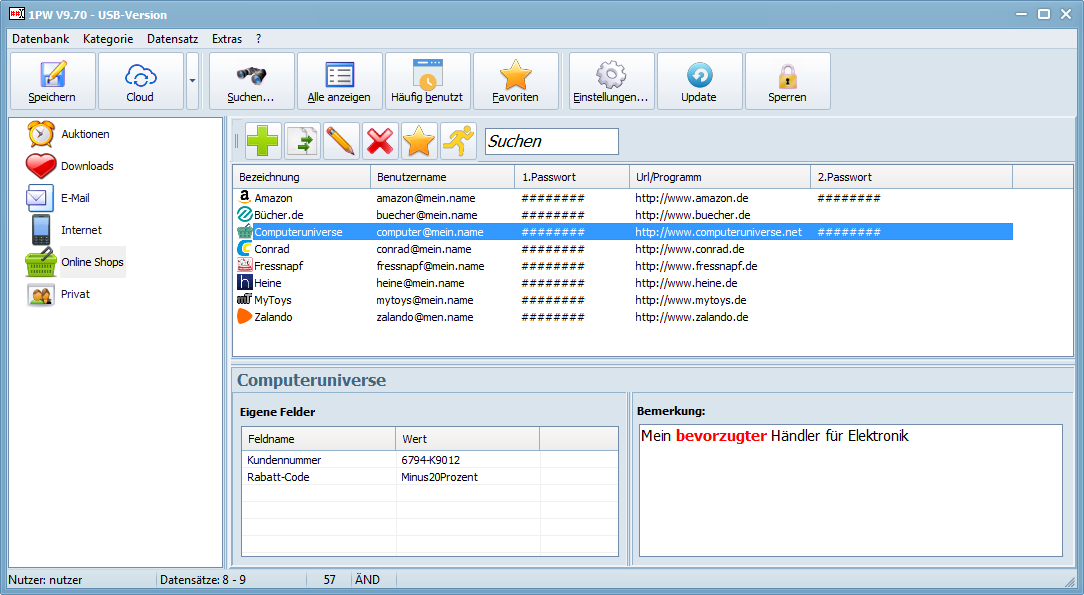Click the E-Mail envelope icon

tap(39, 198)
